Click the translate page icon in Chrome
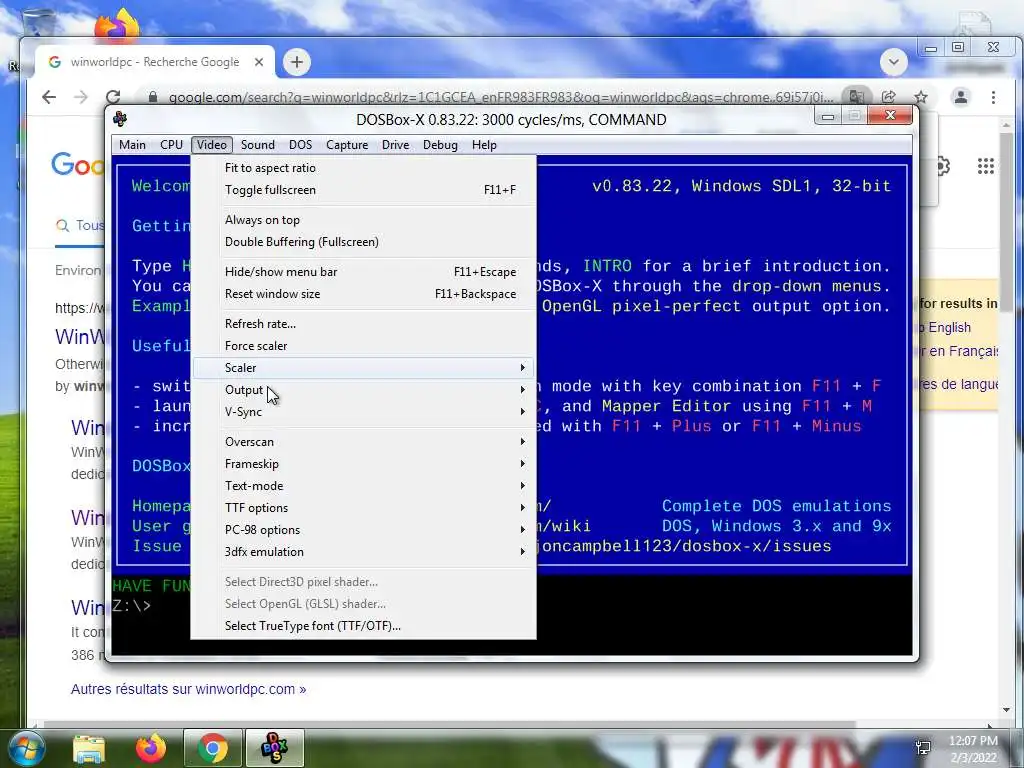1024x768 pixels. tap(856, 97)
